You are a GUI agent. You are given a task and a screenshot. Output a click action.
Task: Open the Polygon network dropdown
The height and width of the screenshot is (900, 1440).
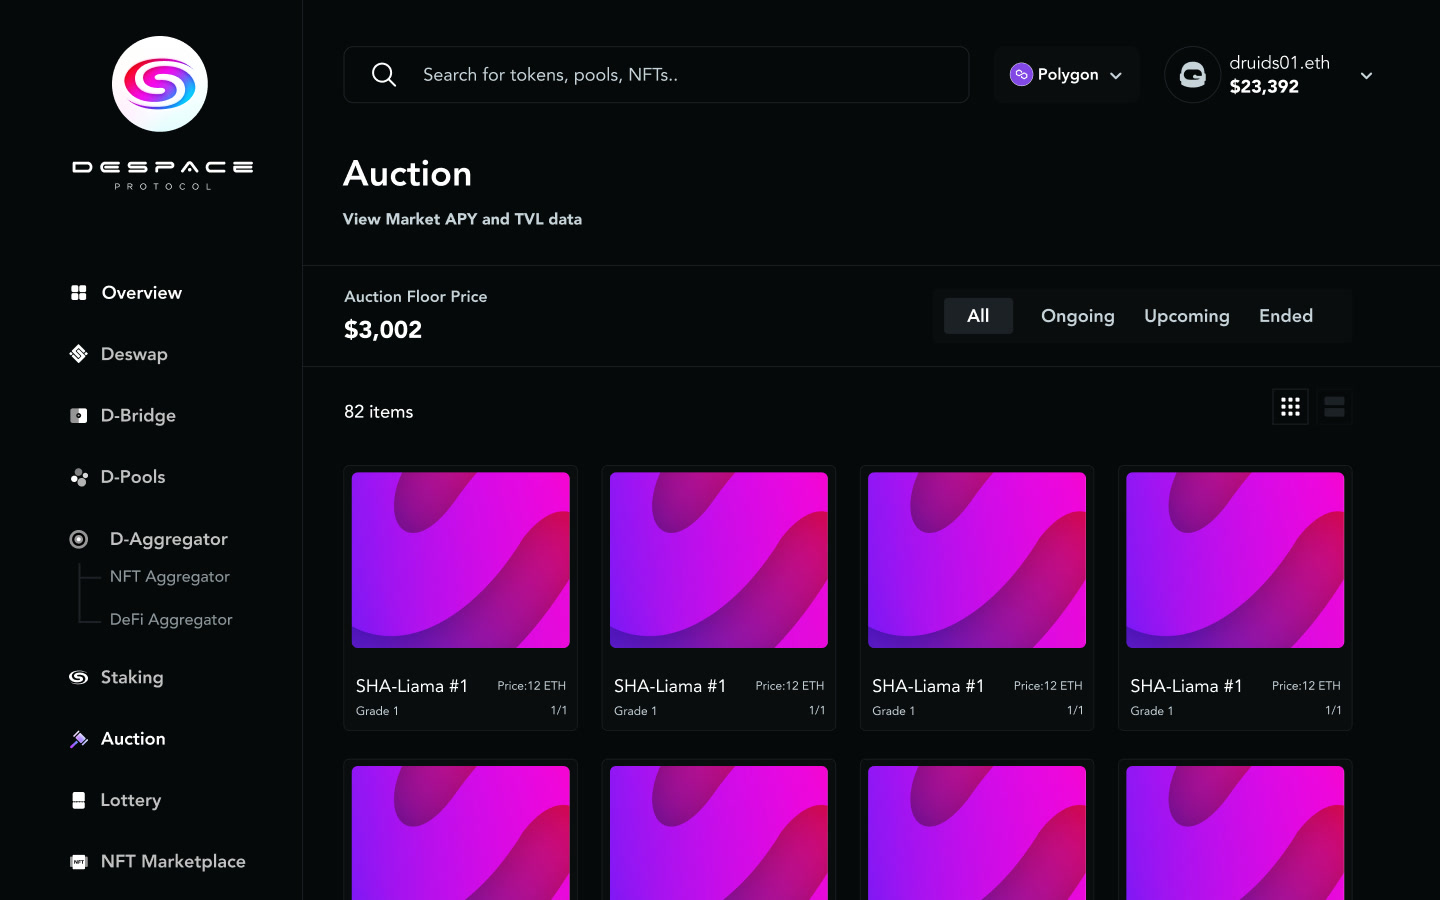1067,75
